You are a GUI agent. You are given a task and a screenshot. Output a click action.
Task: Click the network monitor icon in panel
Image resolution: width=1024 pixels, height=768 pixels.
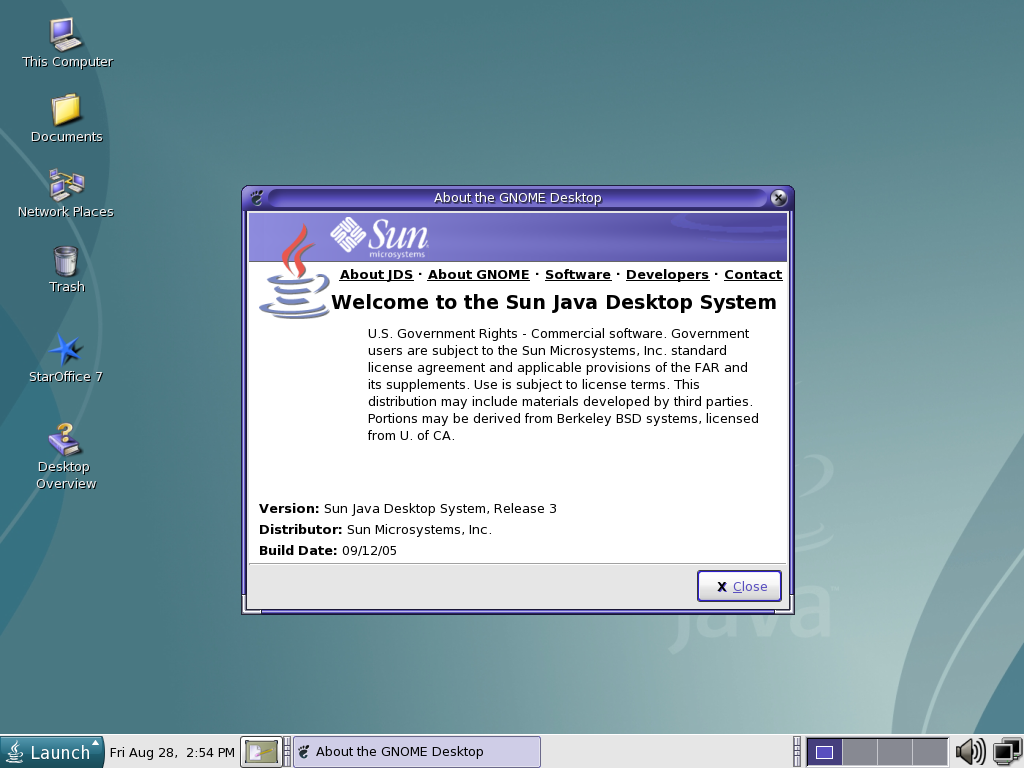(1006, 751)
